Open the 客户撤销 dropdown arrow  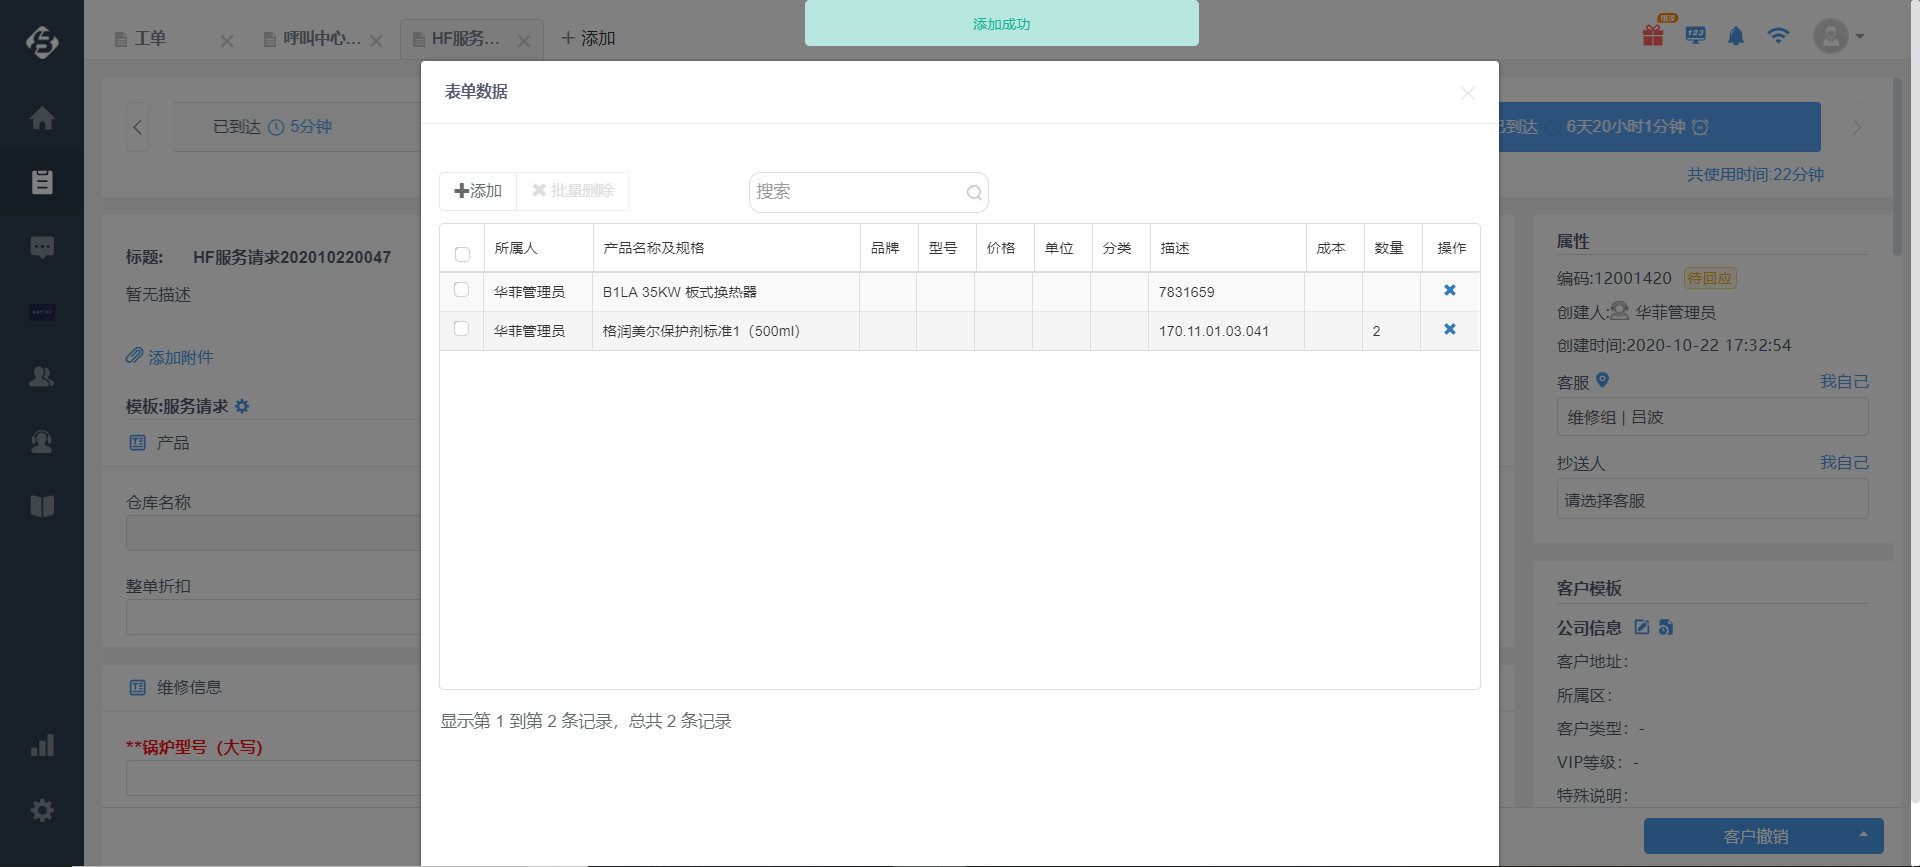pyautogui.click(x=1863, y=835)
